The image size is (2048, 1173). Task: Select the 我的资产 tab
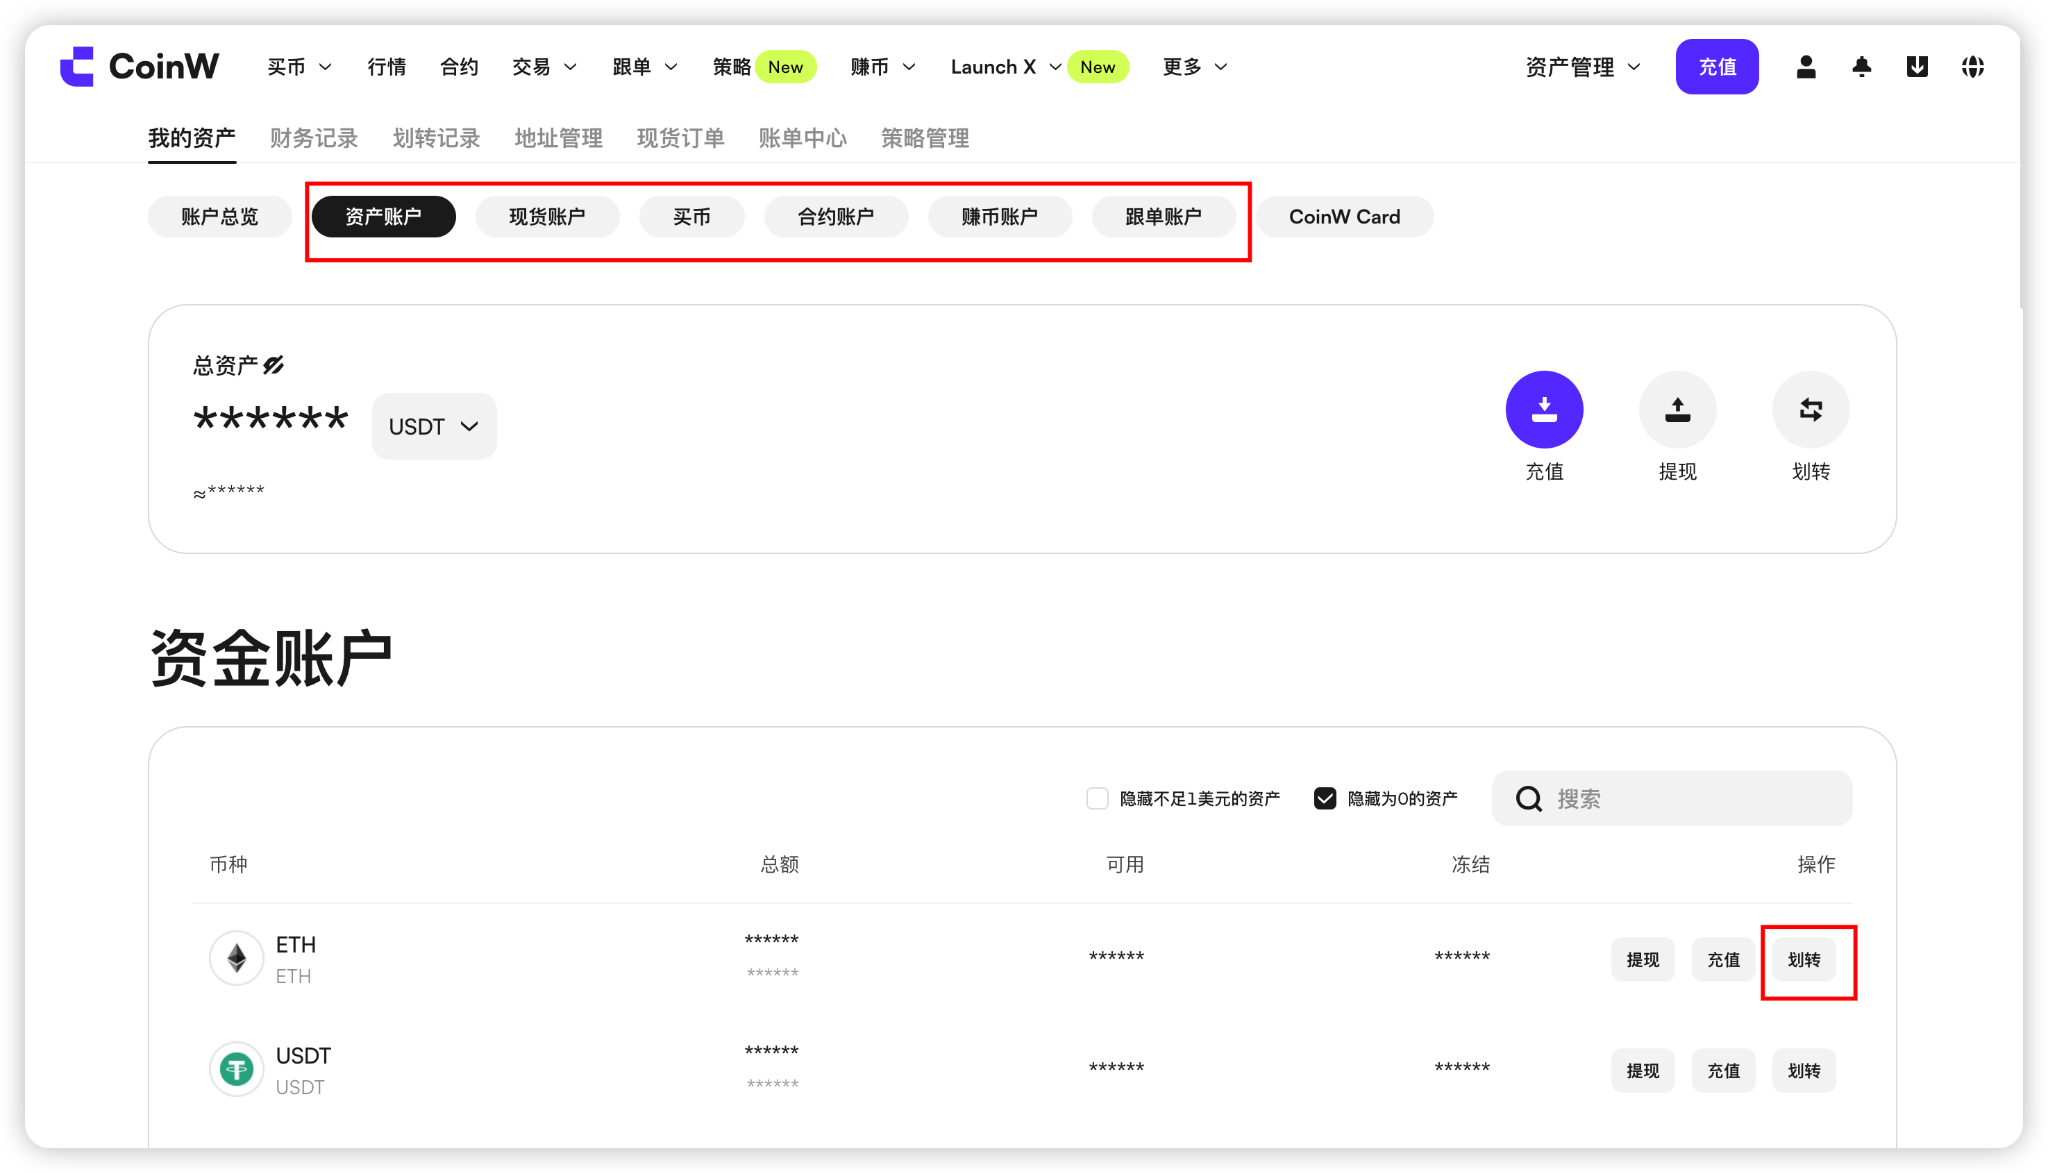tap(192, 138)
